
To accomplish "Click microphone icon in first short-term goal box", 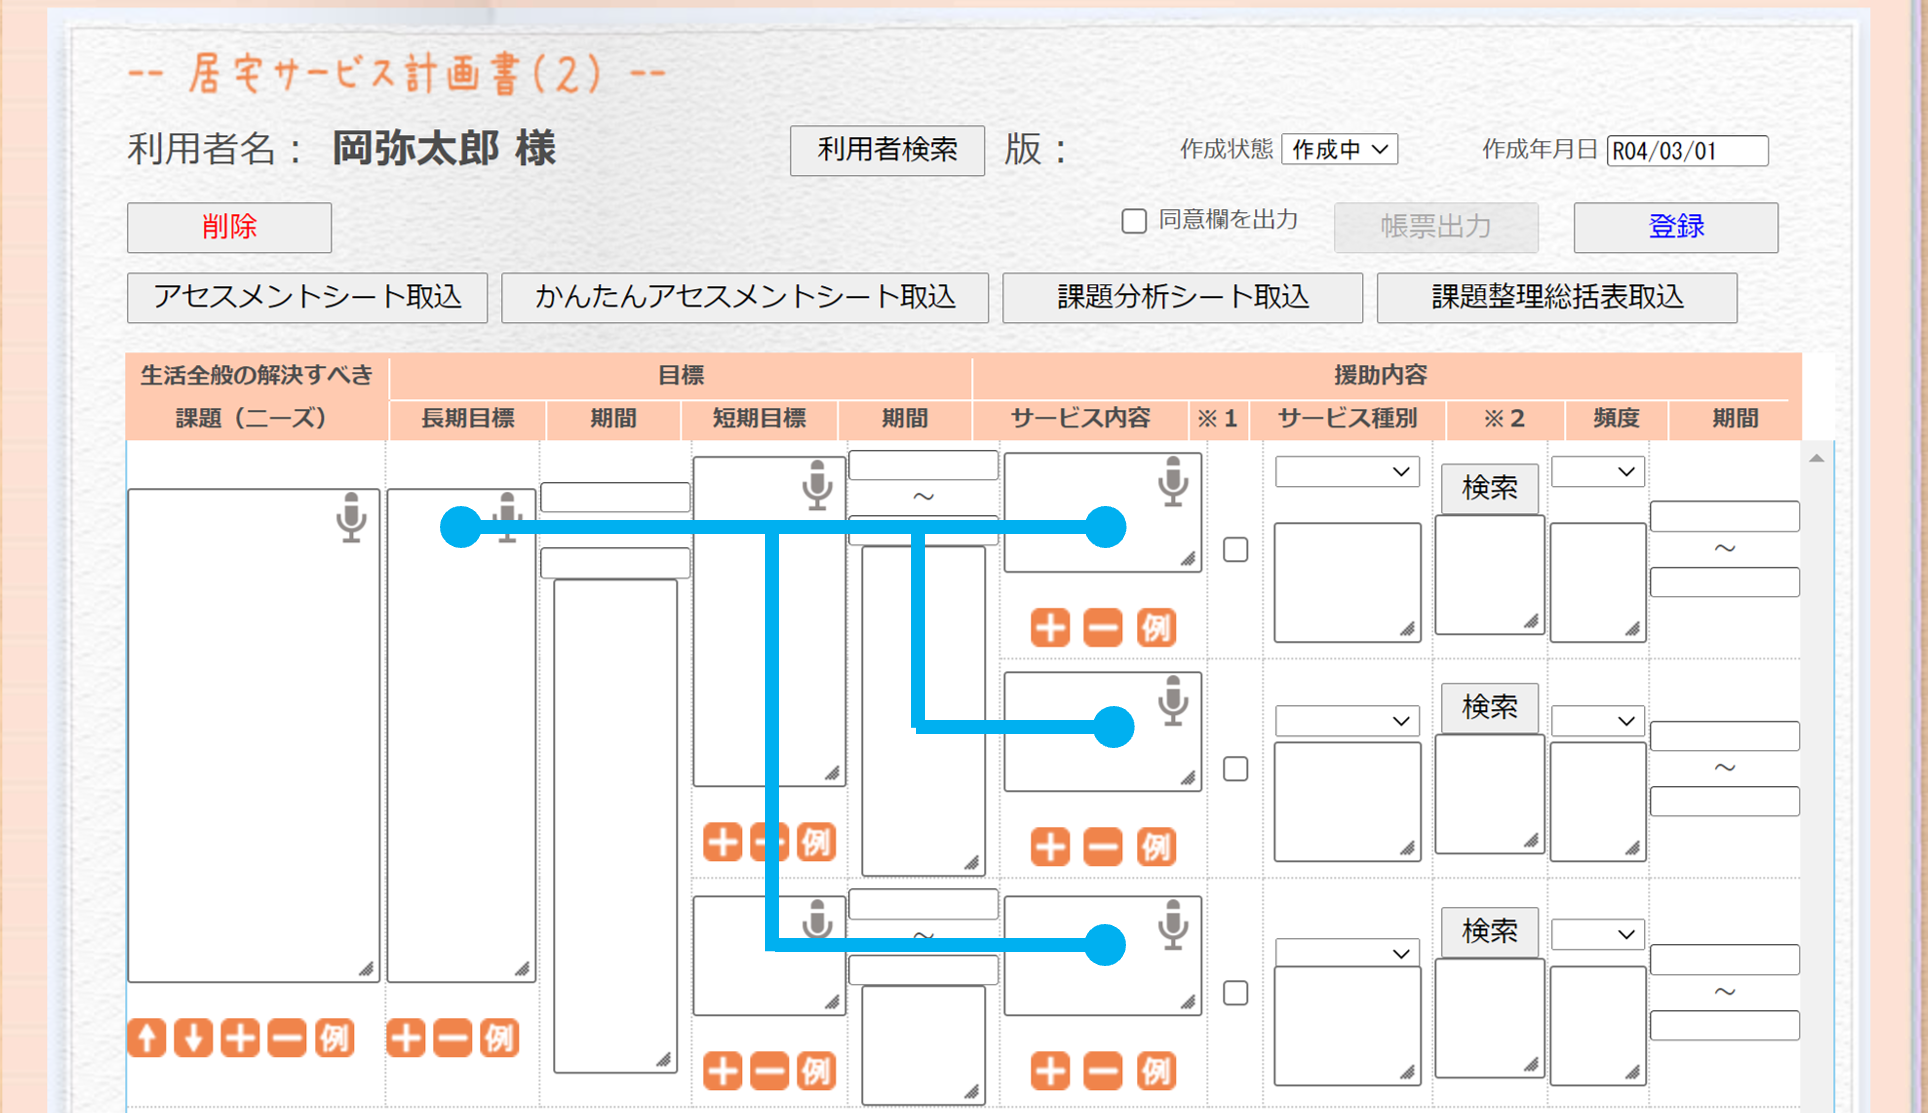I will (817, 485).
